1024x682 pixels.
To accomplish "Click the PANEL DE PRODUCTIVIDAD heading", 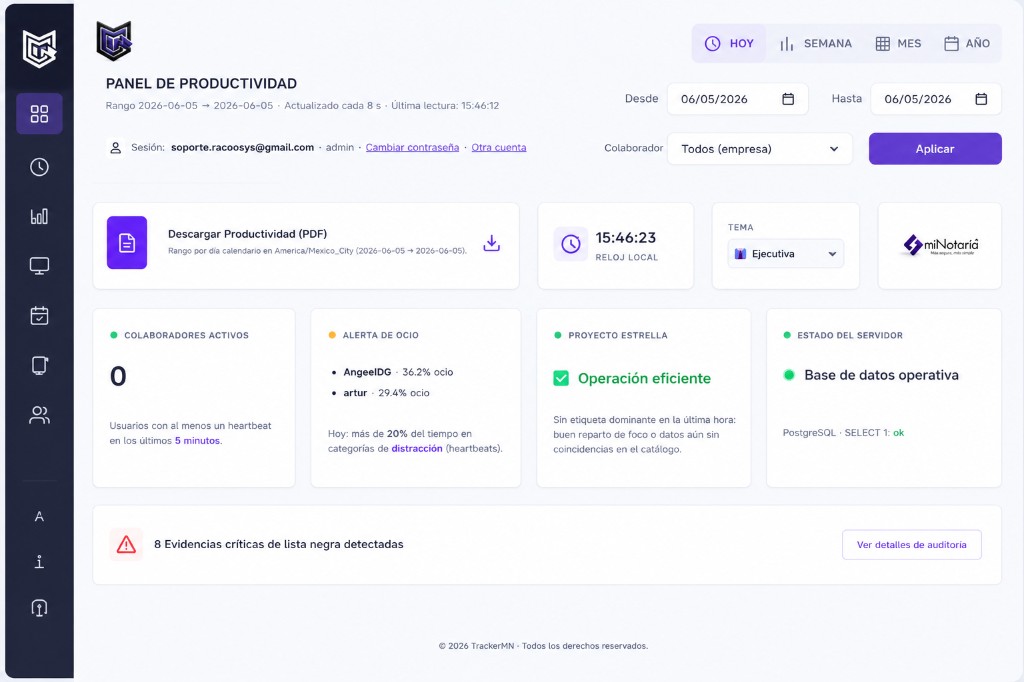I will click(x=201, y=84).
